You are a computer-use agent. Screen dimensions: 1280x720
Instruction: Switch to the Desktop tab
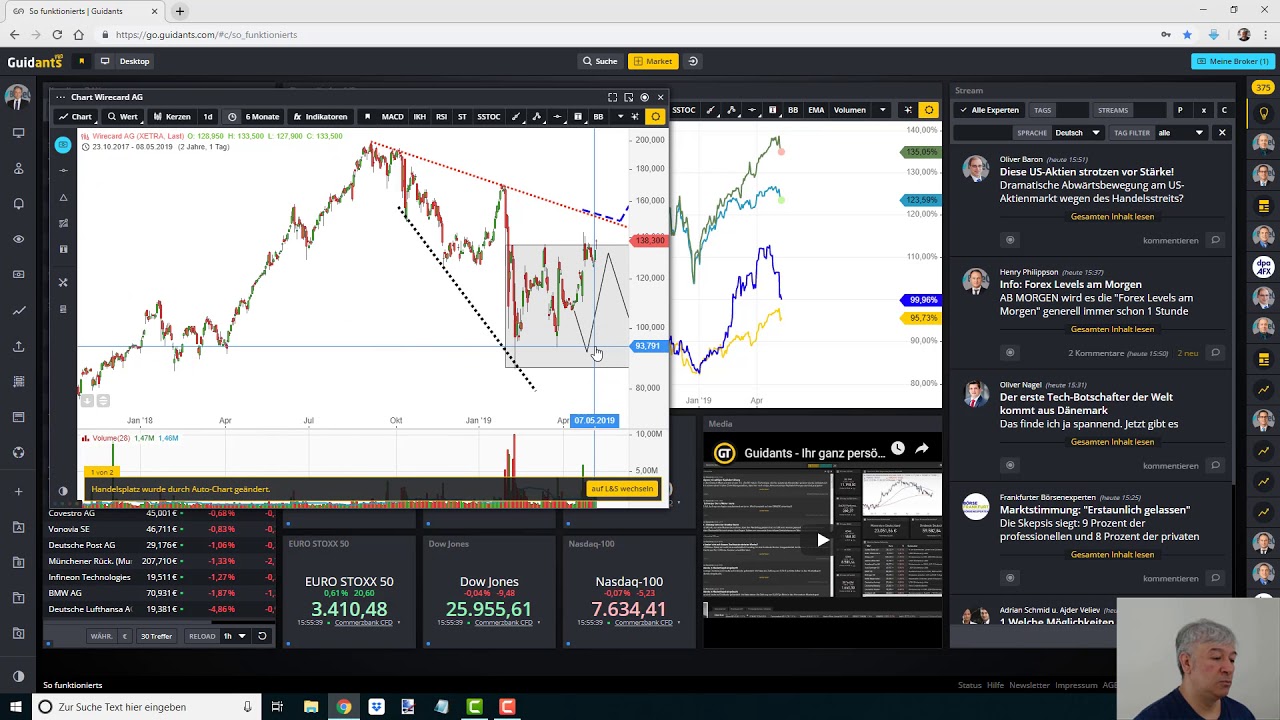126,61
